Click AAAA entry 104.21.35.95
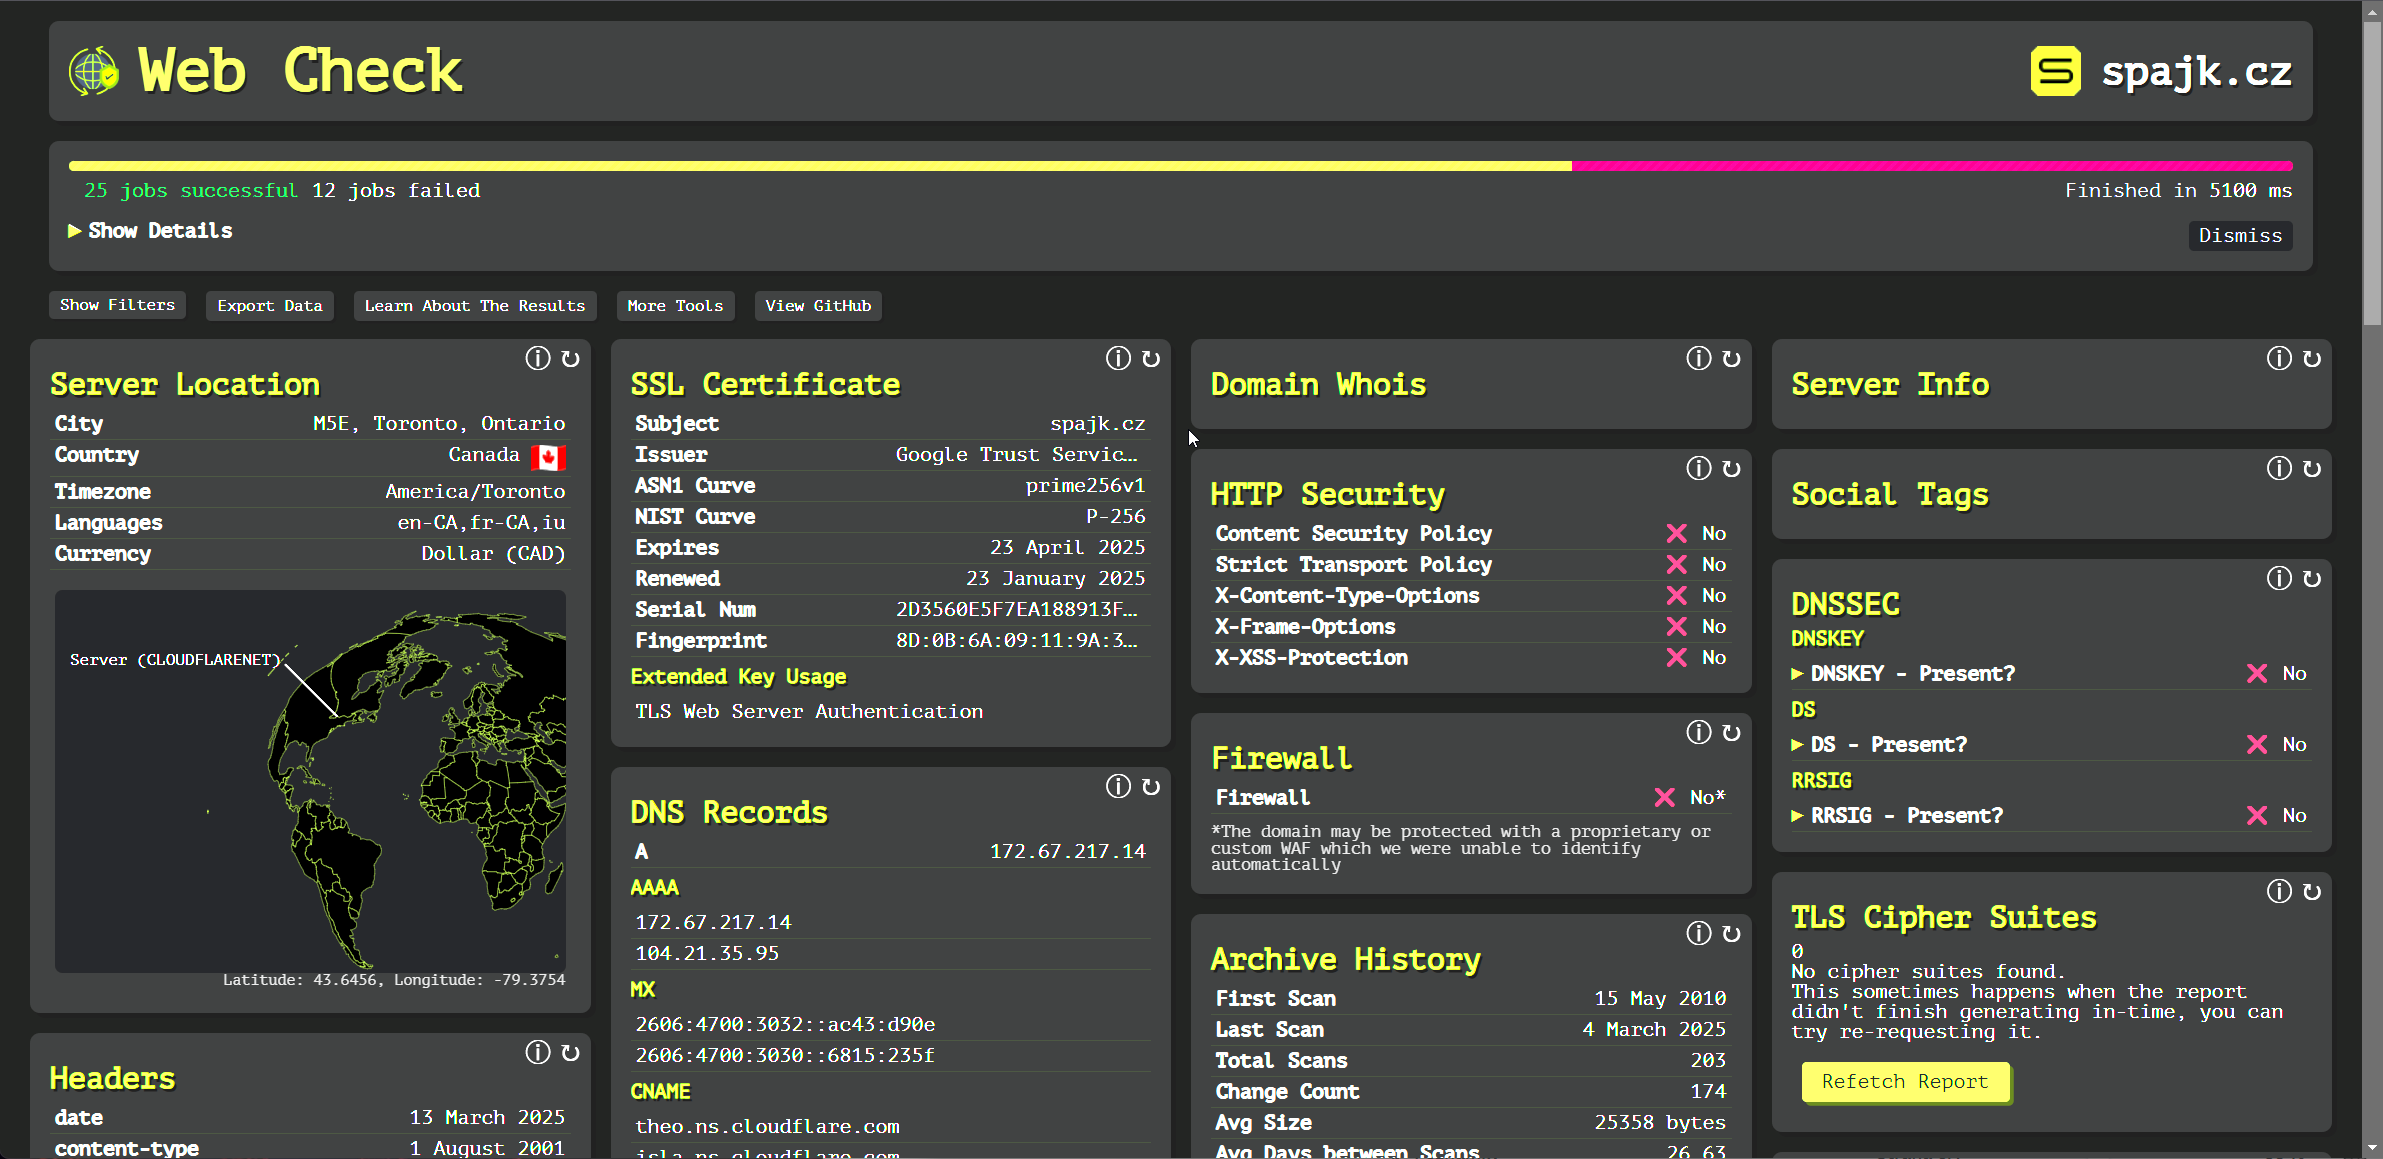Viewport: 2383px width, 1159px height. [x=707, y=954]
